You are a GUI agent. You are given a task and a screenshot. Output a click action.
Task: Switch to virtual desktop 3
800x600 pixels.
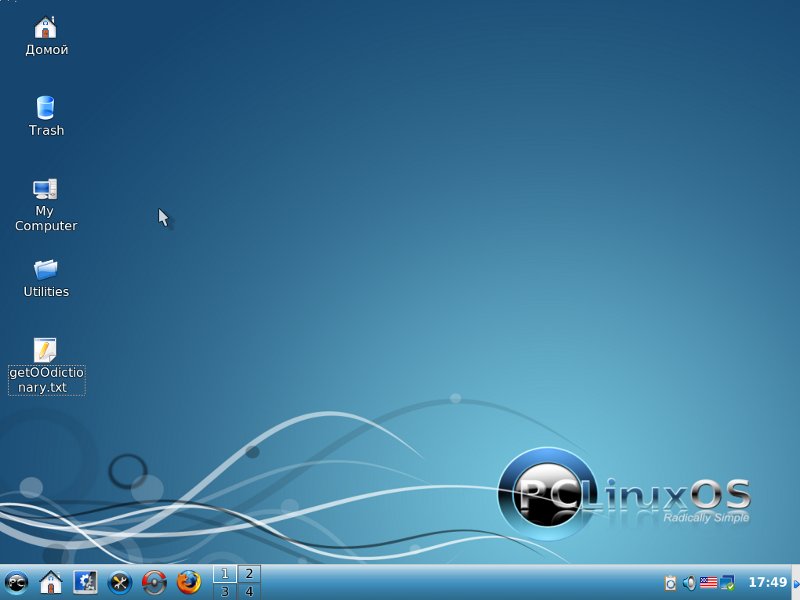coord(224,591)
